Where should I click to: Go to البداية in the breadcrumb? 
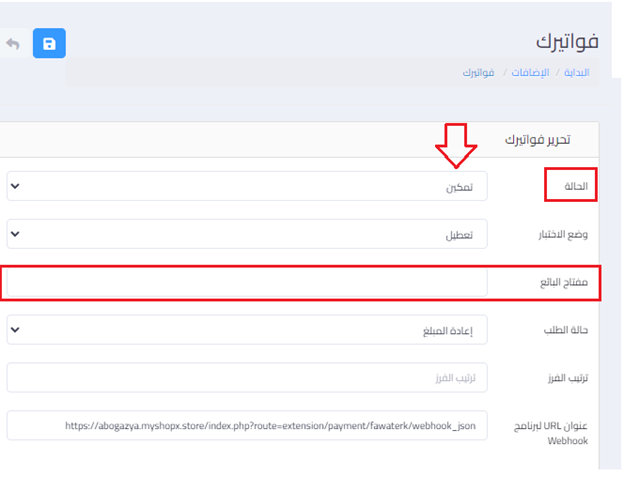(576, 73)
